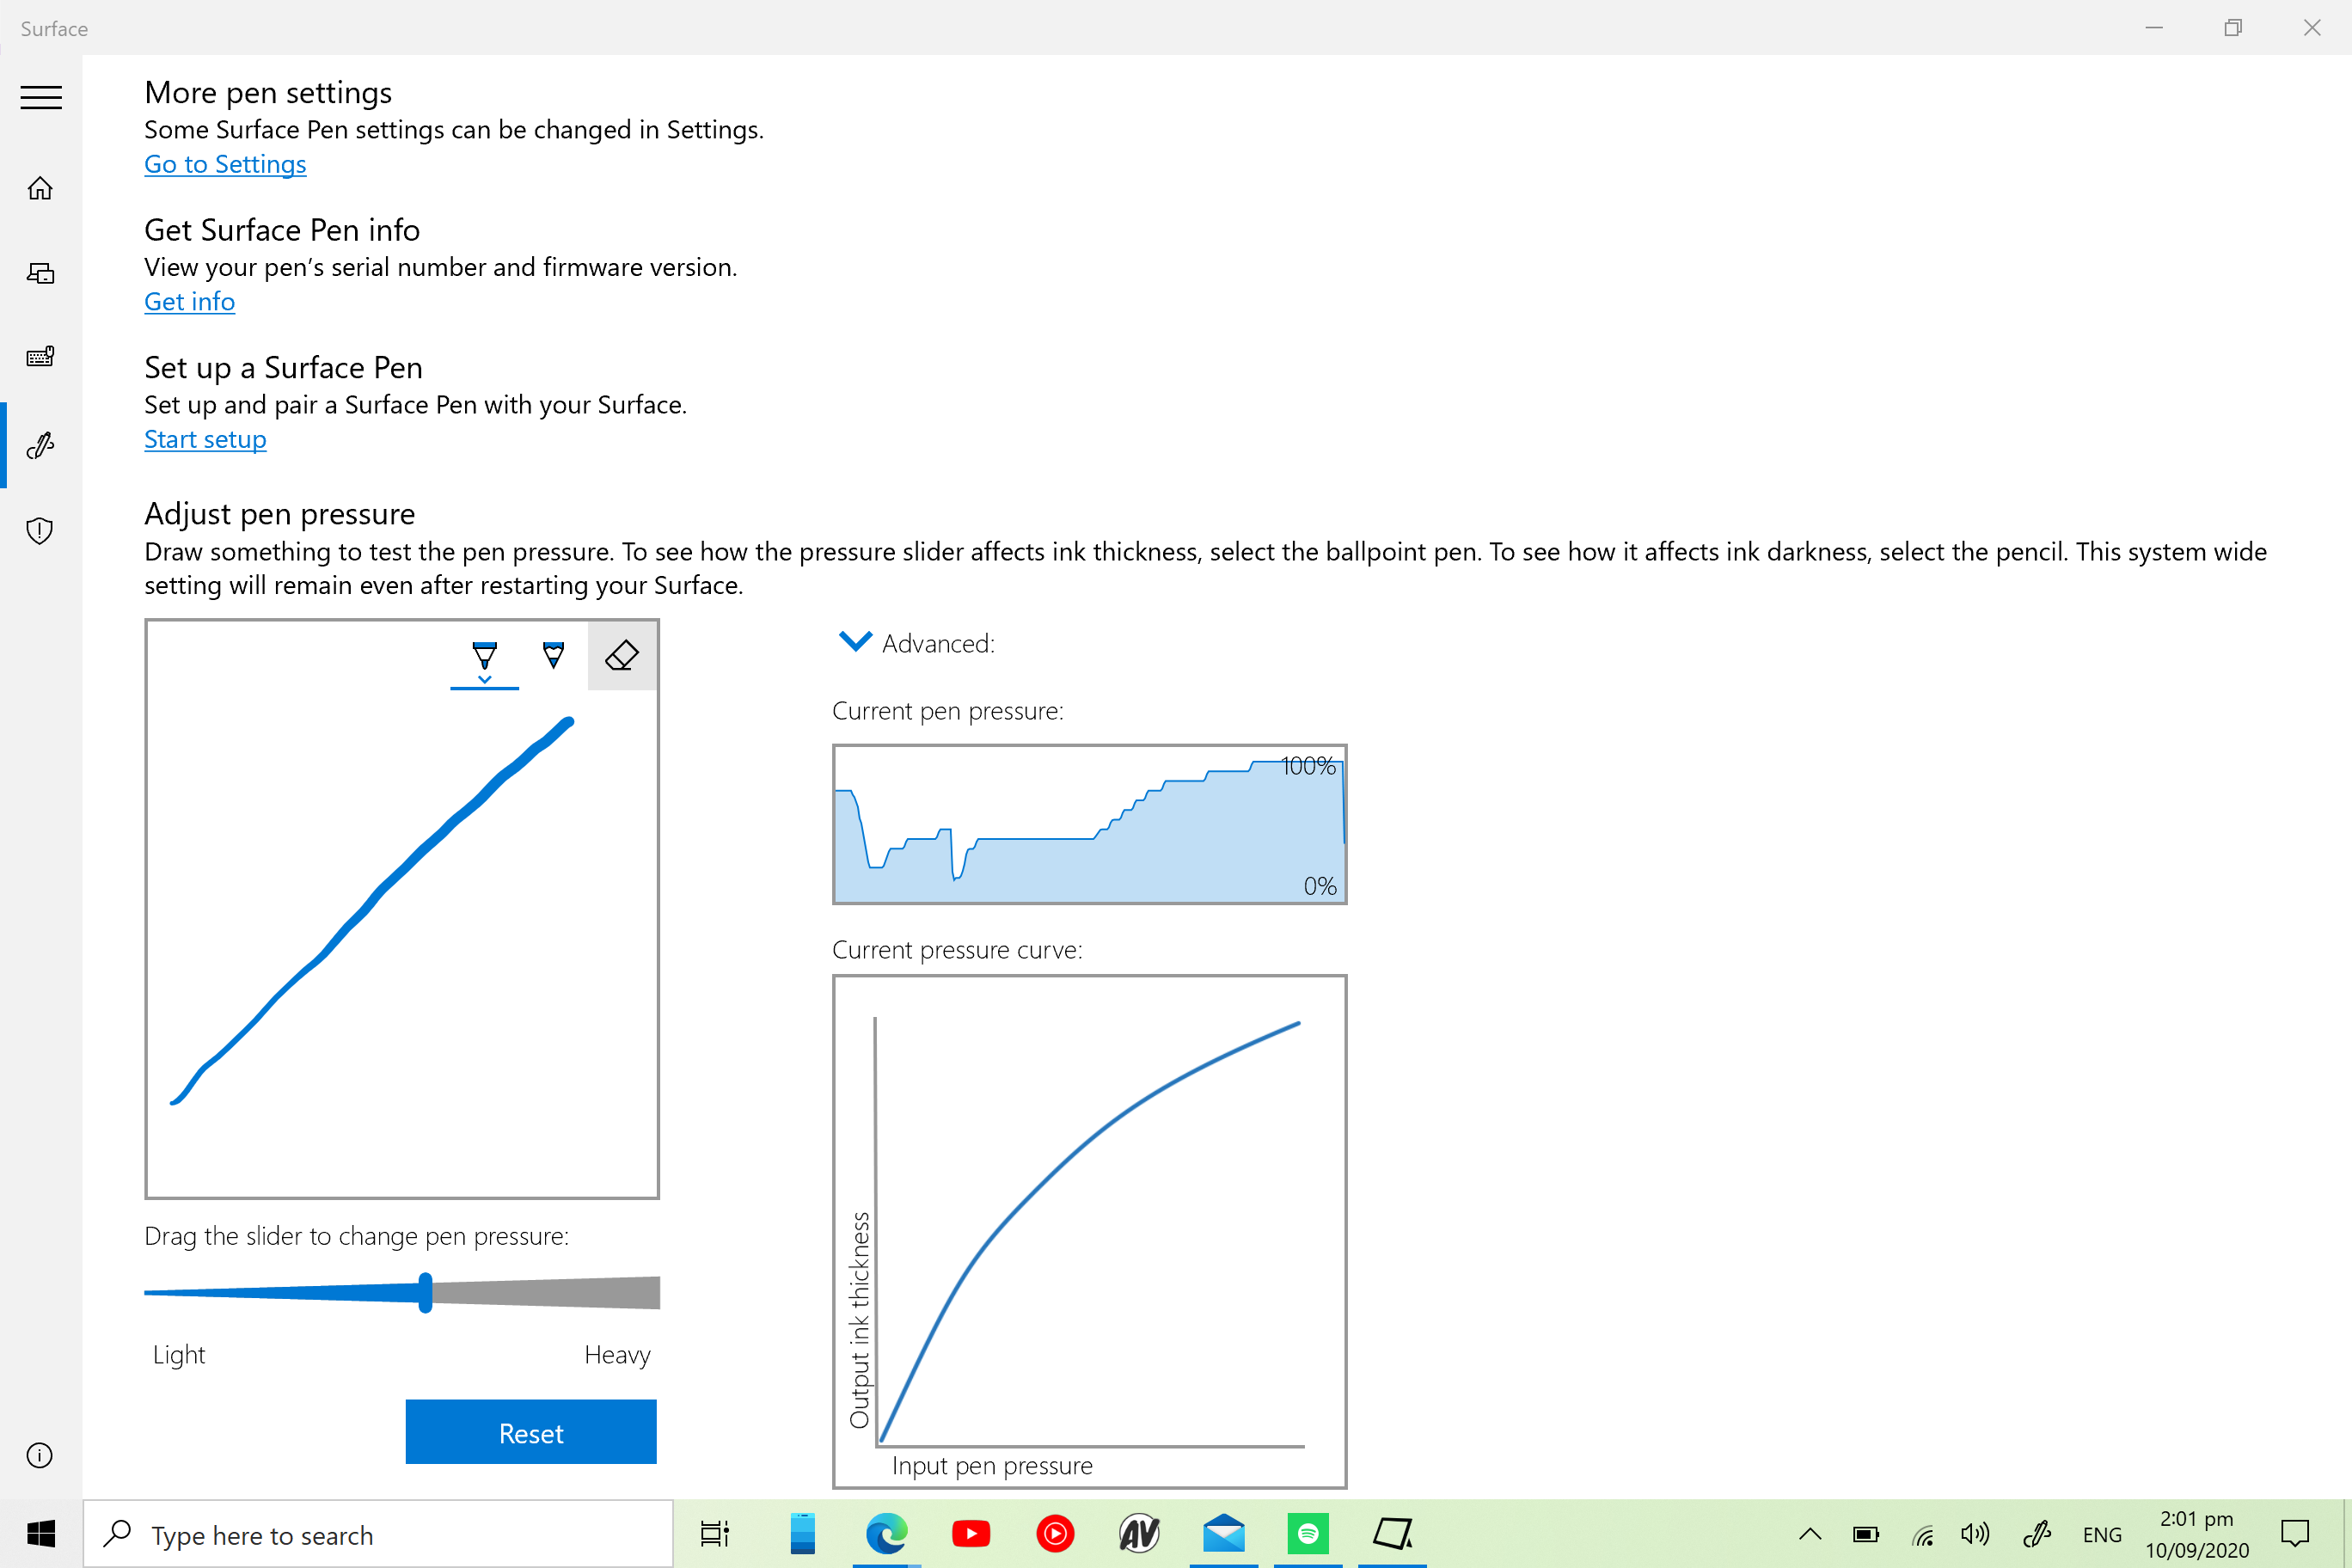Image resolution: width=2352 pixels, height=1568 pixels.
Task: Show hidden system tray icons
Action: [x=1810, y=1534]
